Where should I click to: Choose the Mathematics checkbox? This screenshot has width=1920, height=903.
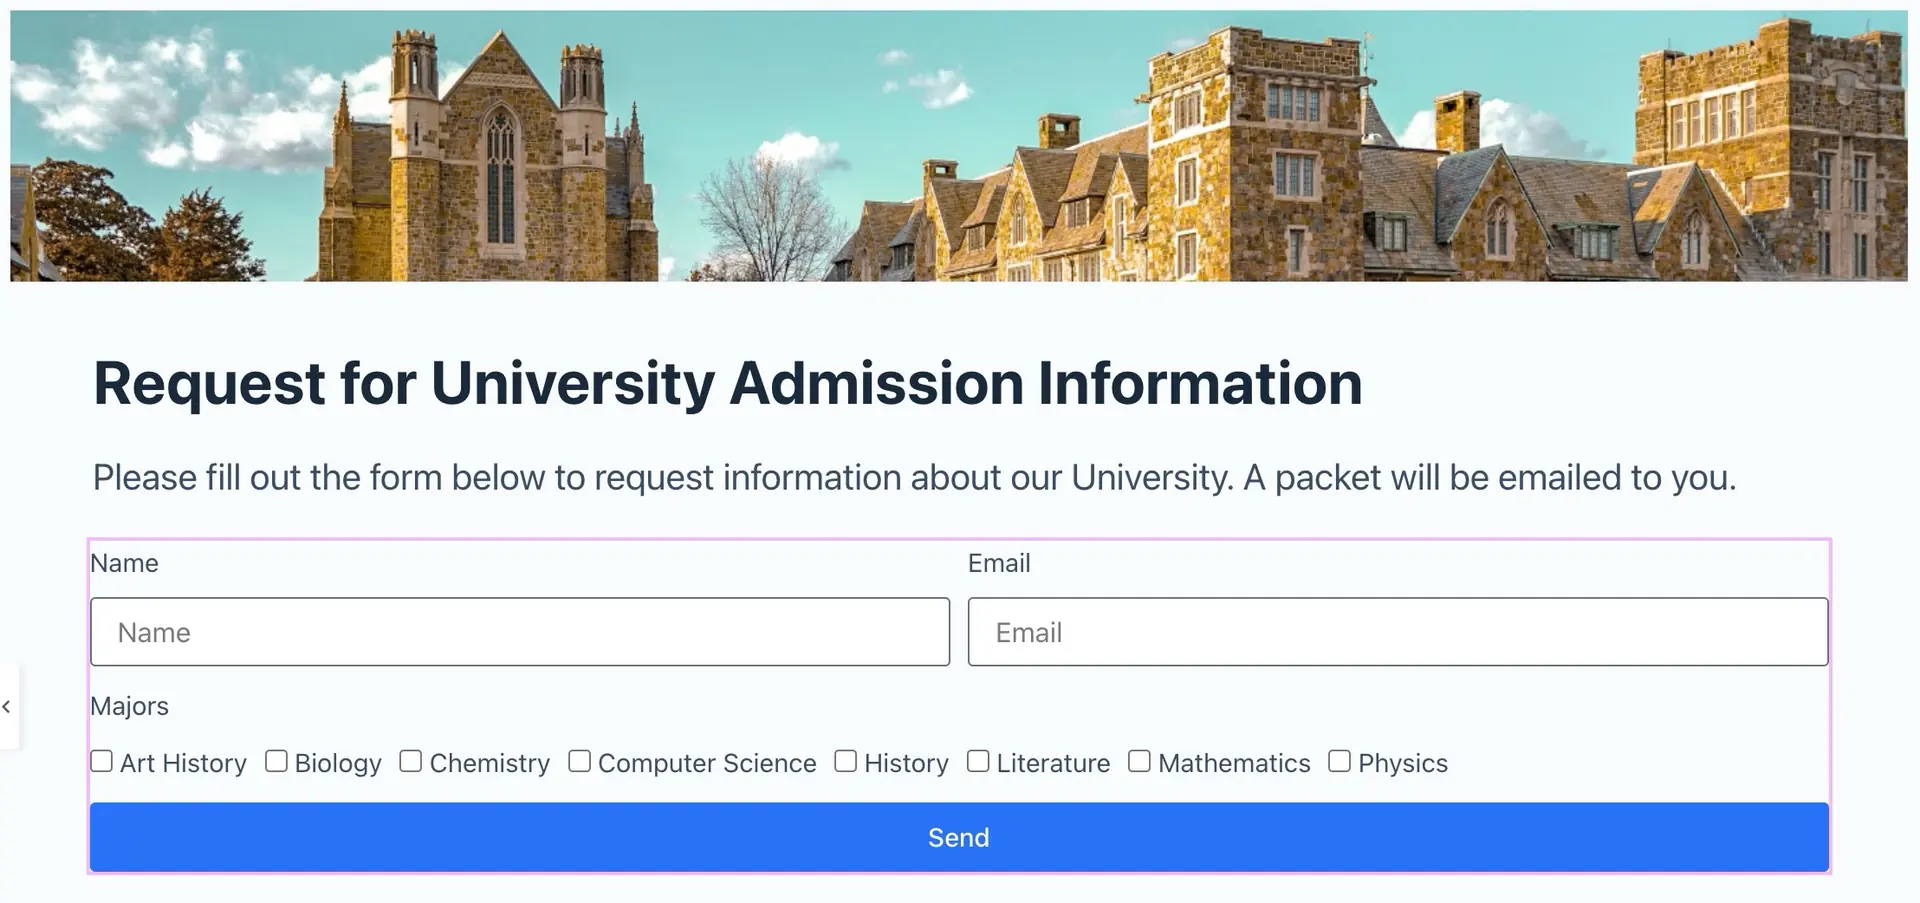(x=1139, y=762)
